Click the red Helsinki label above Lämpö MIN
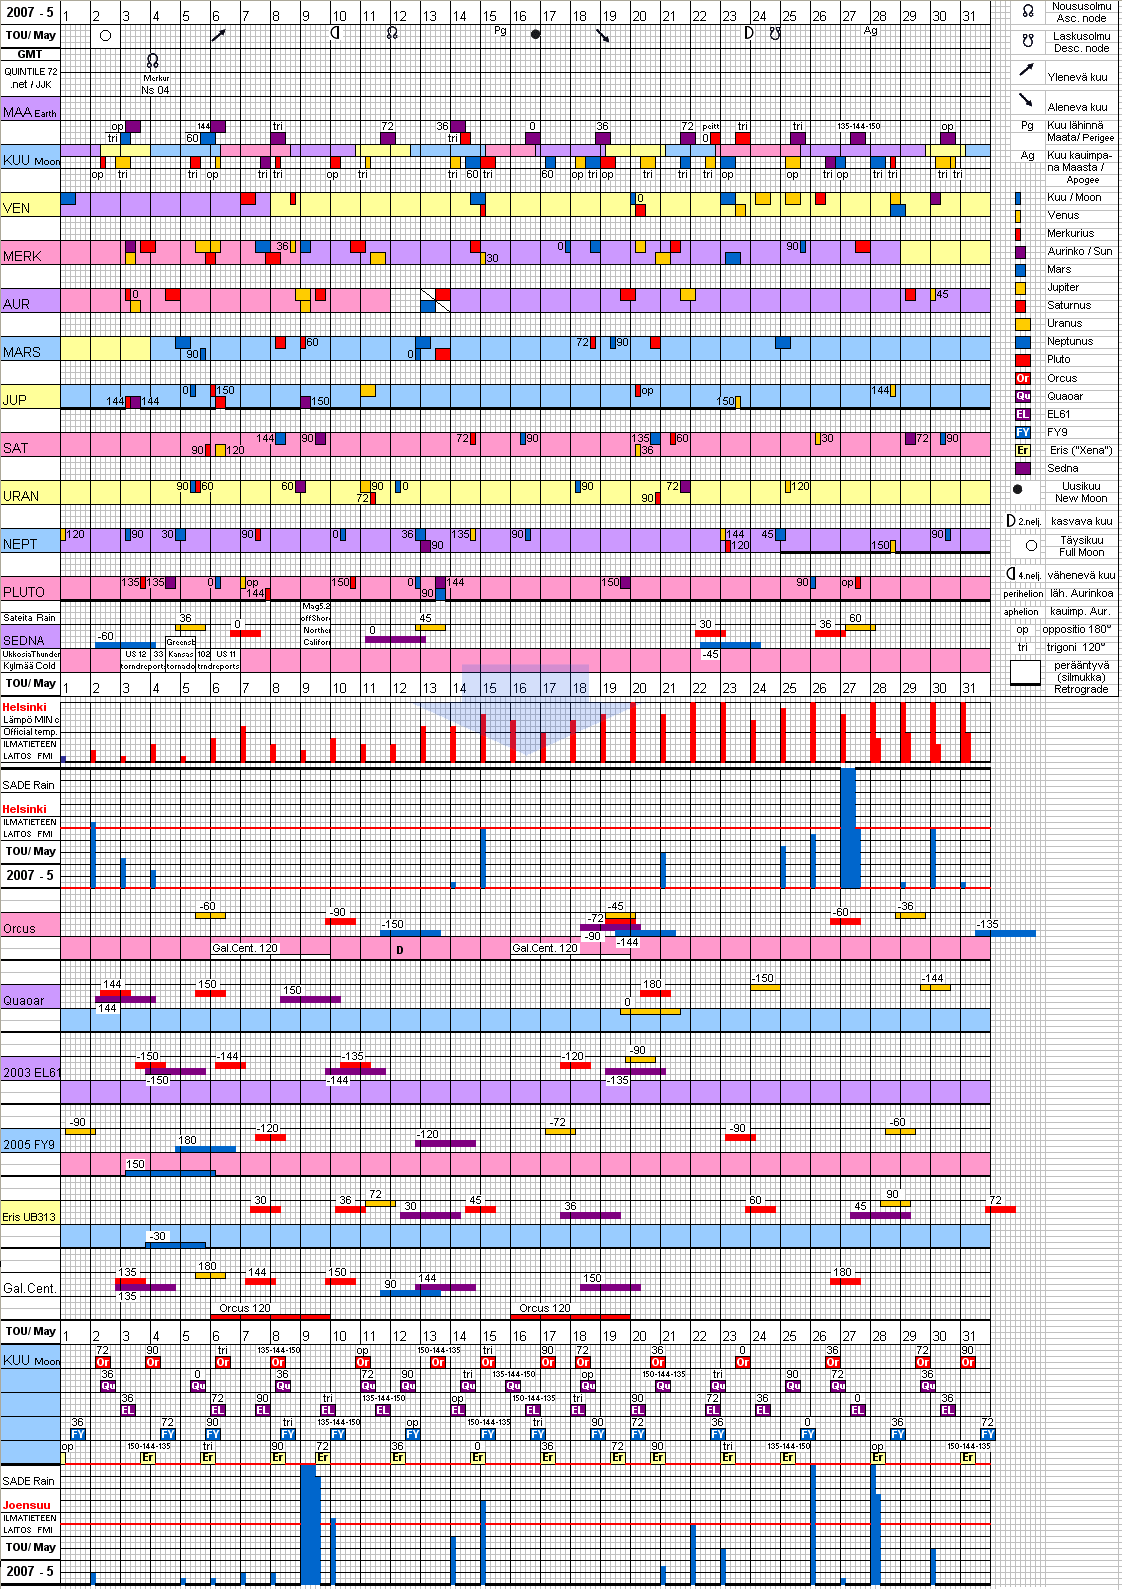This screenshot has width=1122, height=1590. tap(24, 707)
